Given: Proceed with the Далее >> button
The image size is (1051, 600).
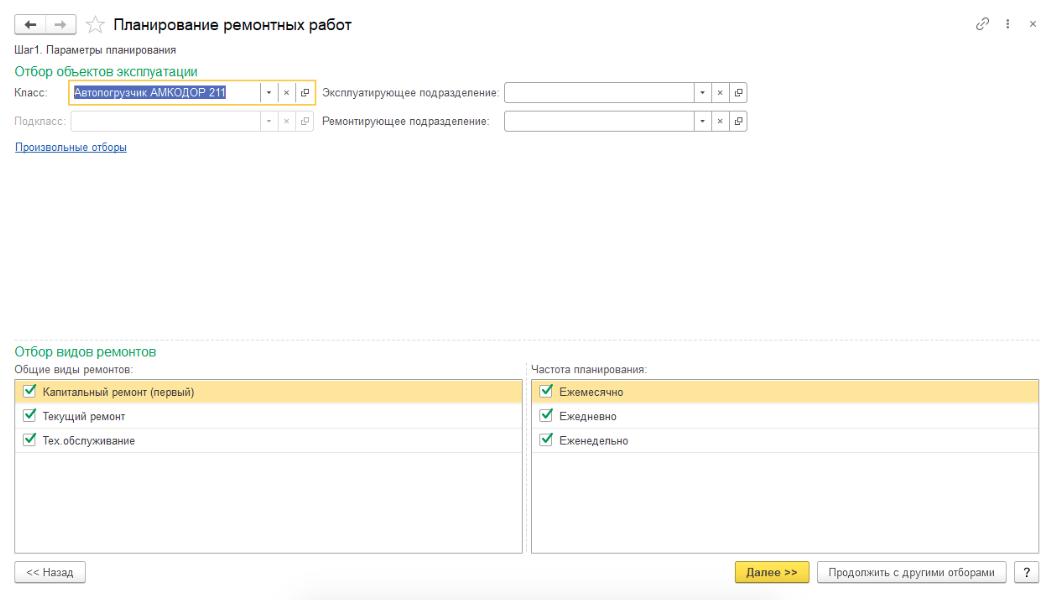Looking at the screenshot, I should pyautogui.click(x=772, y=572).
